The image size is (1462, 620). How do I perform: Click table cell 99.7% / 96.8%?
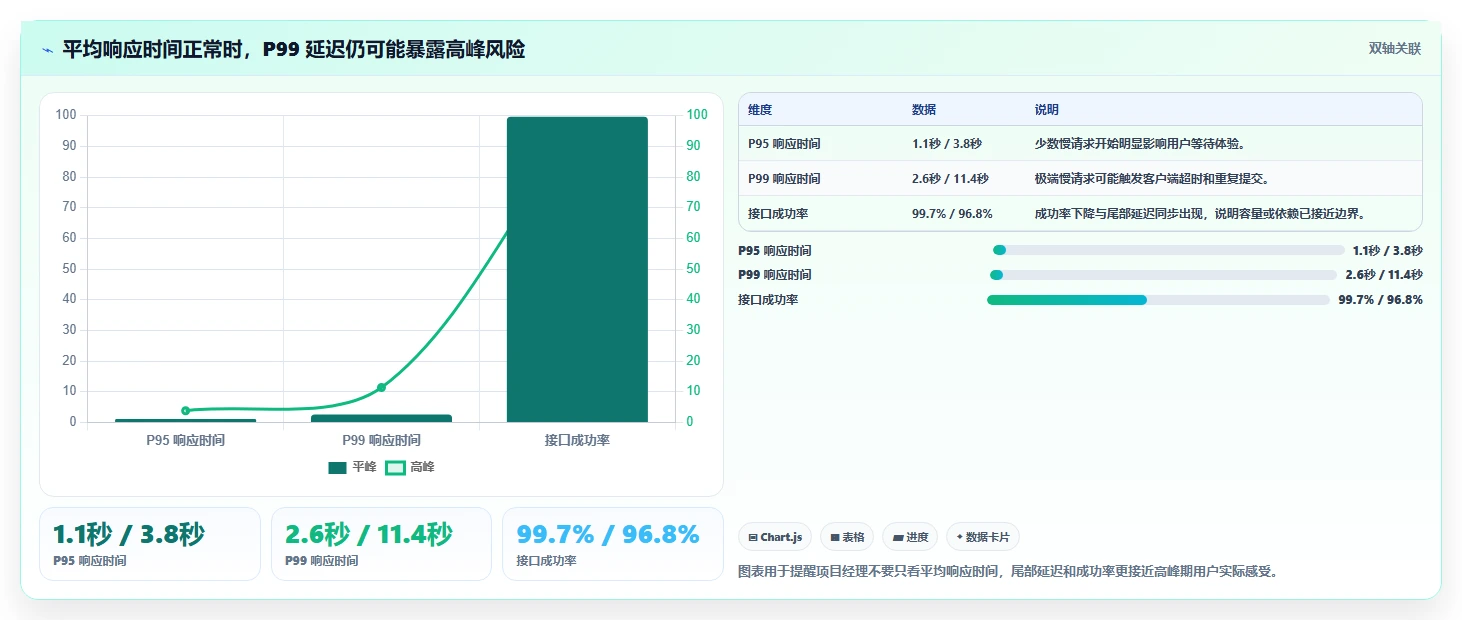pyautogui.click(x=952, y=214)
